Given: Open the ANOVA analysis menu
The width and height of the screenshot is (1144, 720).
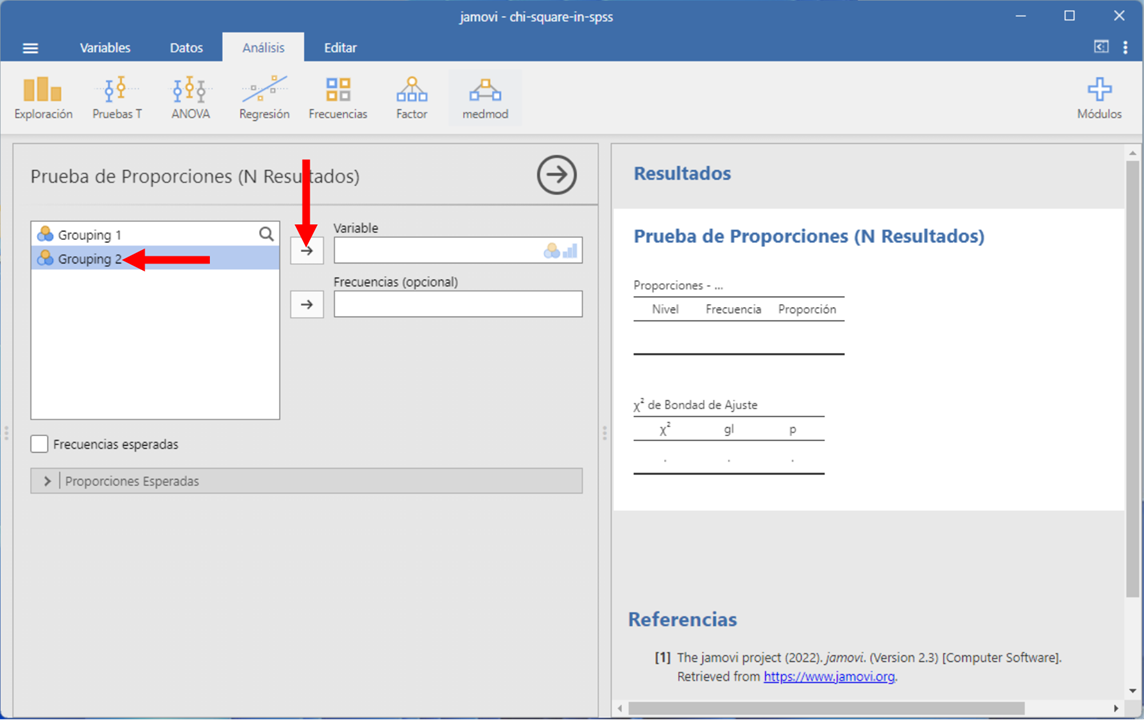Looking at the screenshot, I should coord(190,98).
